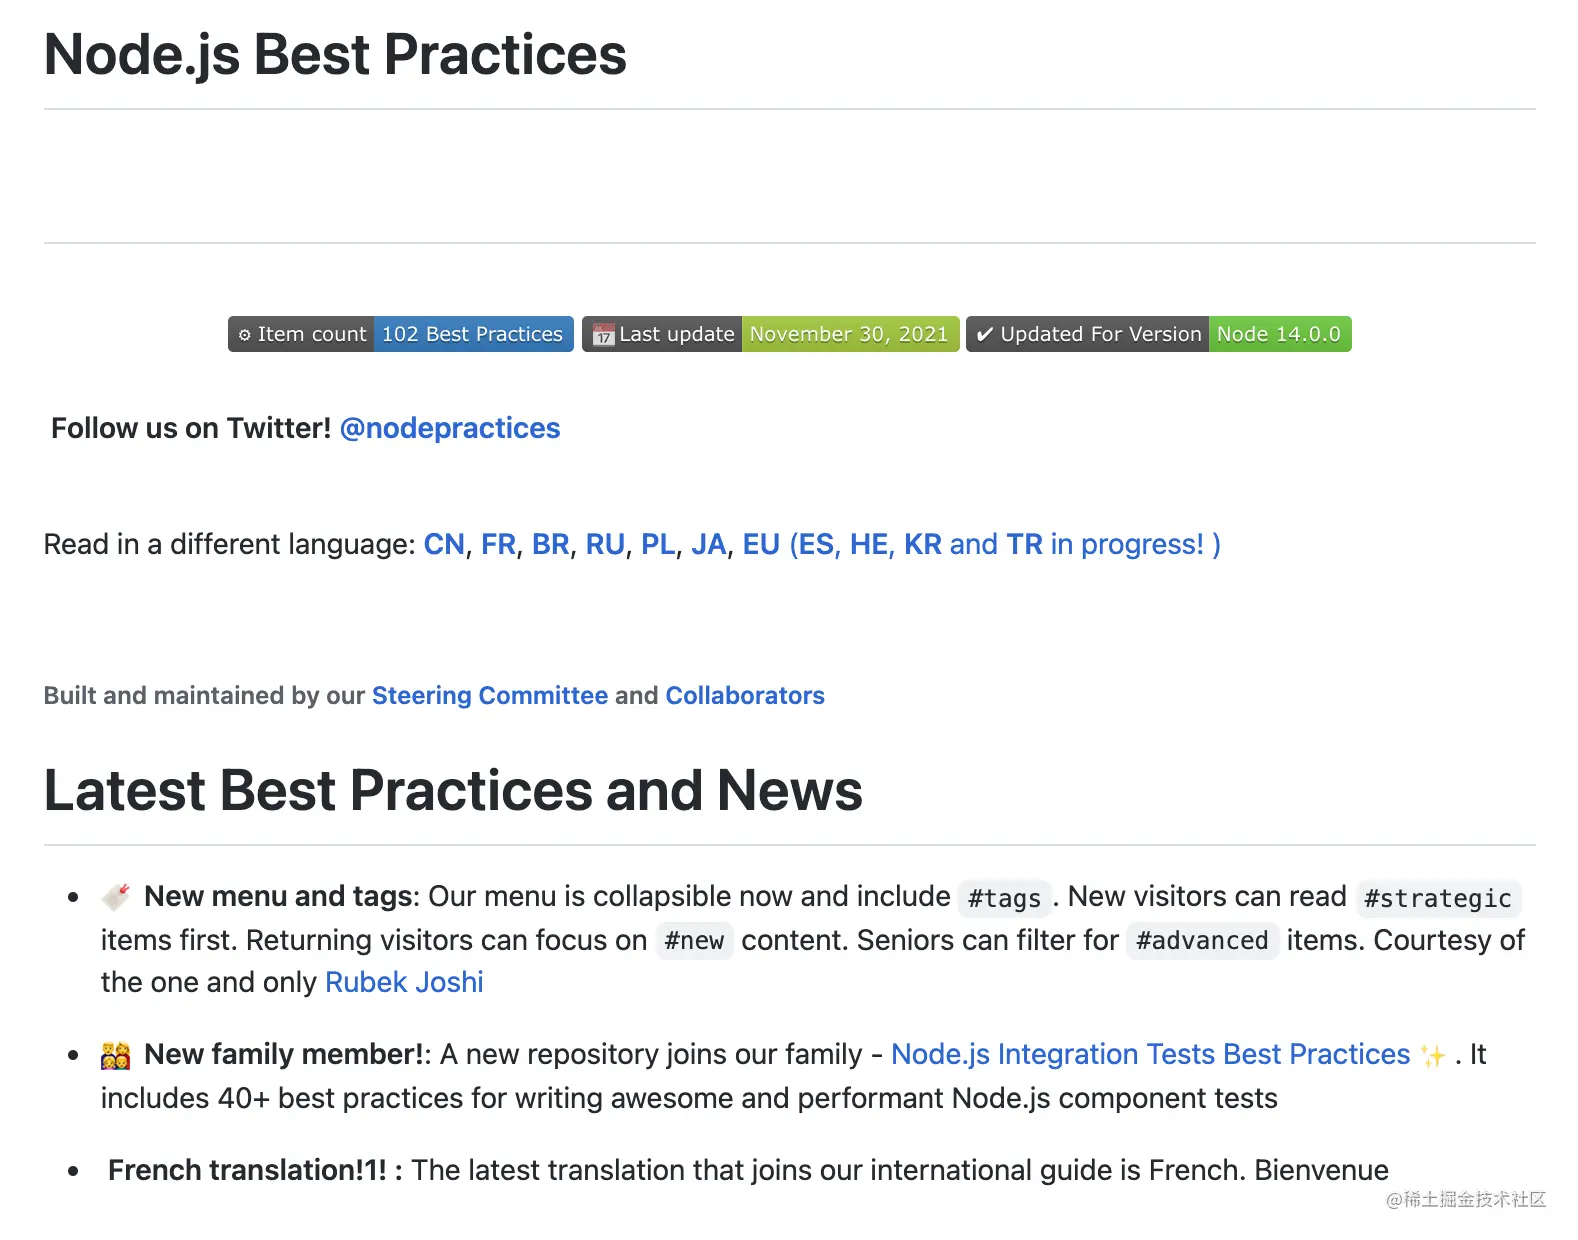Click the Last update November 30, 2021 badge
1578x1240 pixels.
(x=770, y=334)
